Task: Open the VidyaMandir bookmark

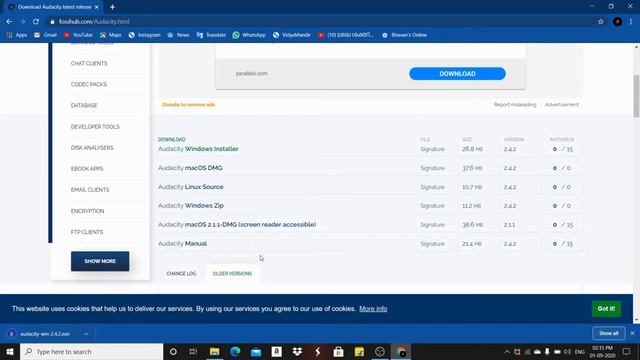Action: [x=291, y=35]
